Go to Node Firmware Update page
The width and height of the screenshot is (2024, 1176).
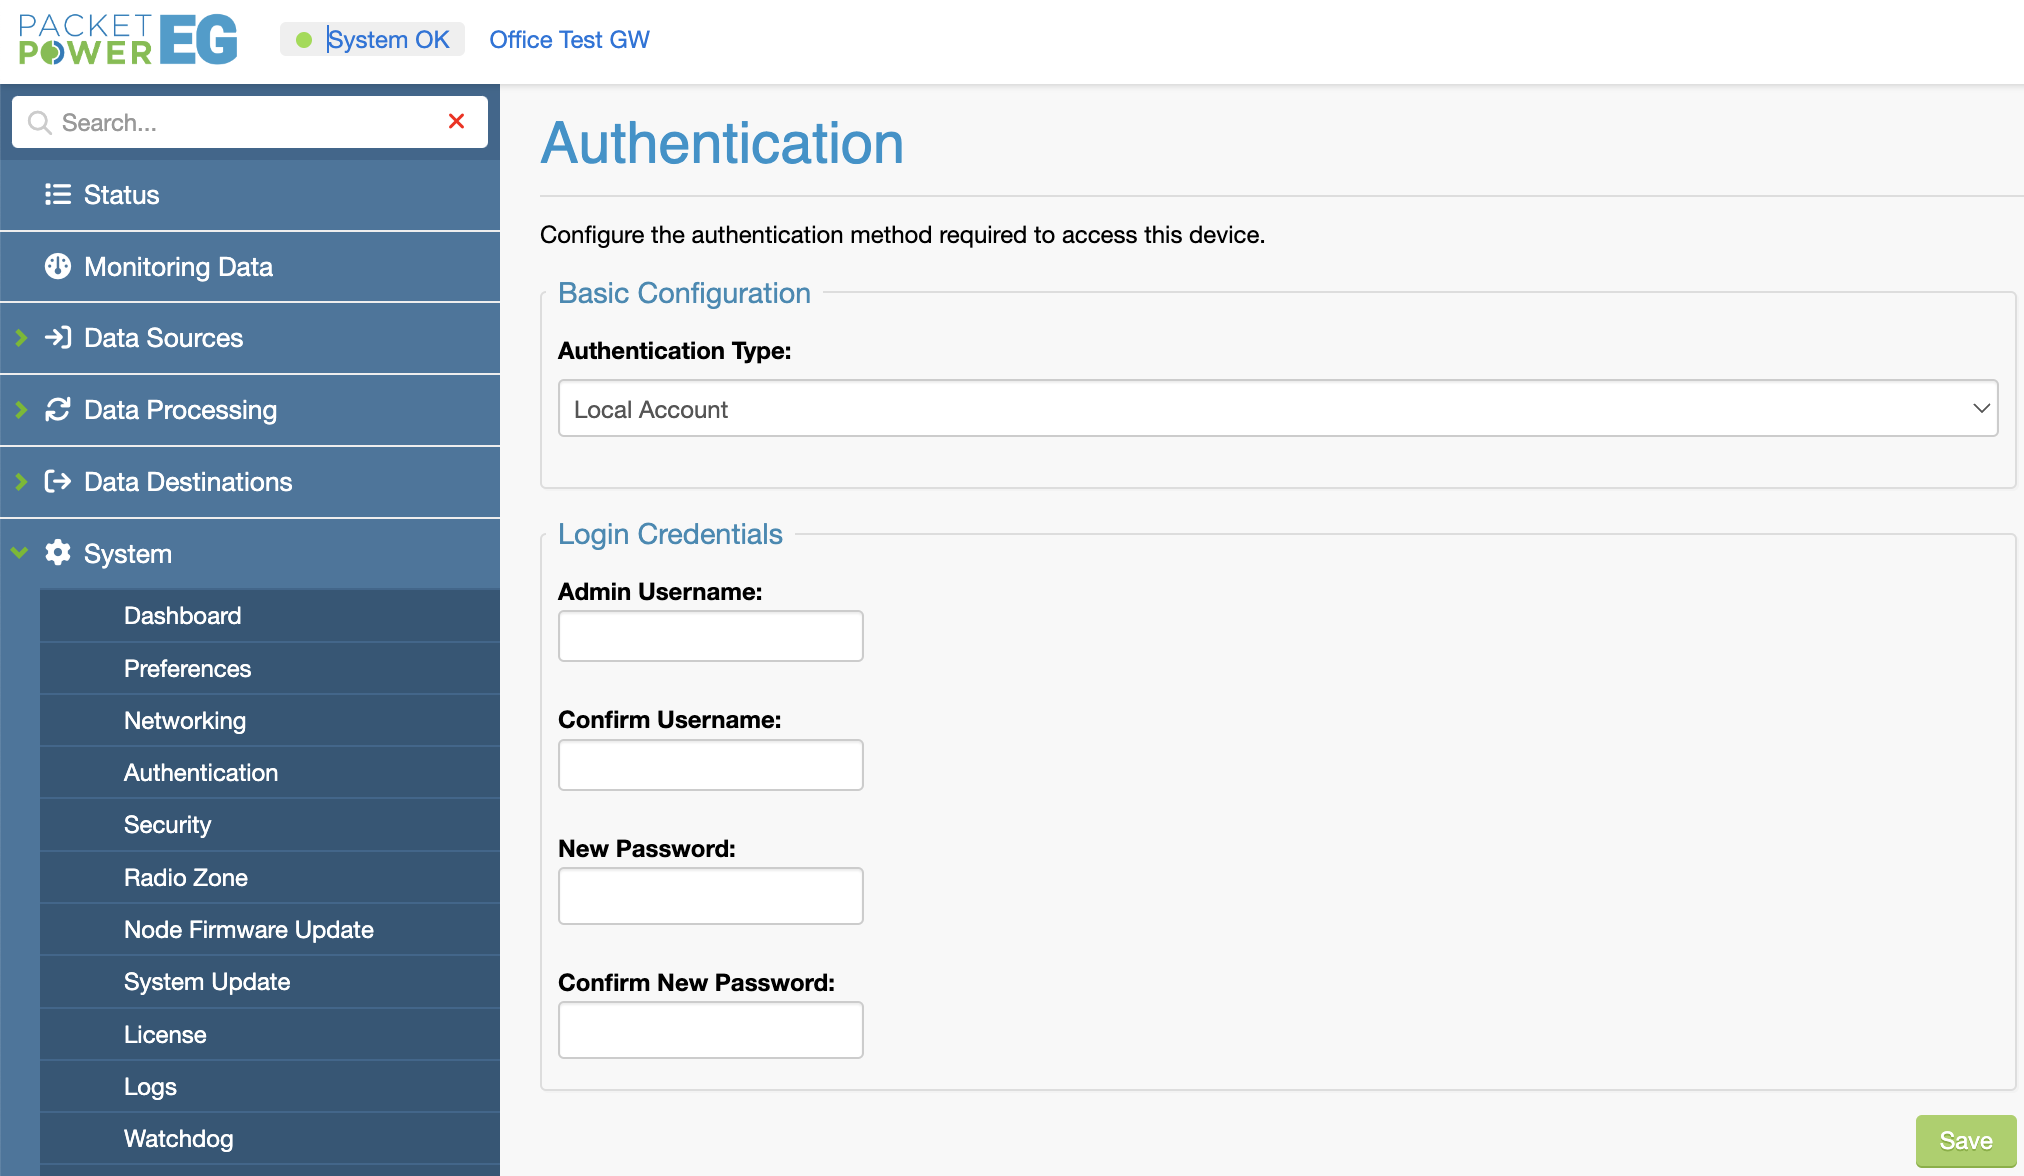point(249,930)
